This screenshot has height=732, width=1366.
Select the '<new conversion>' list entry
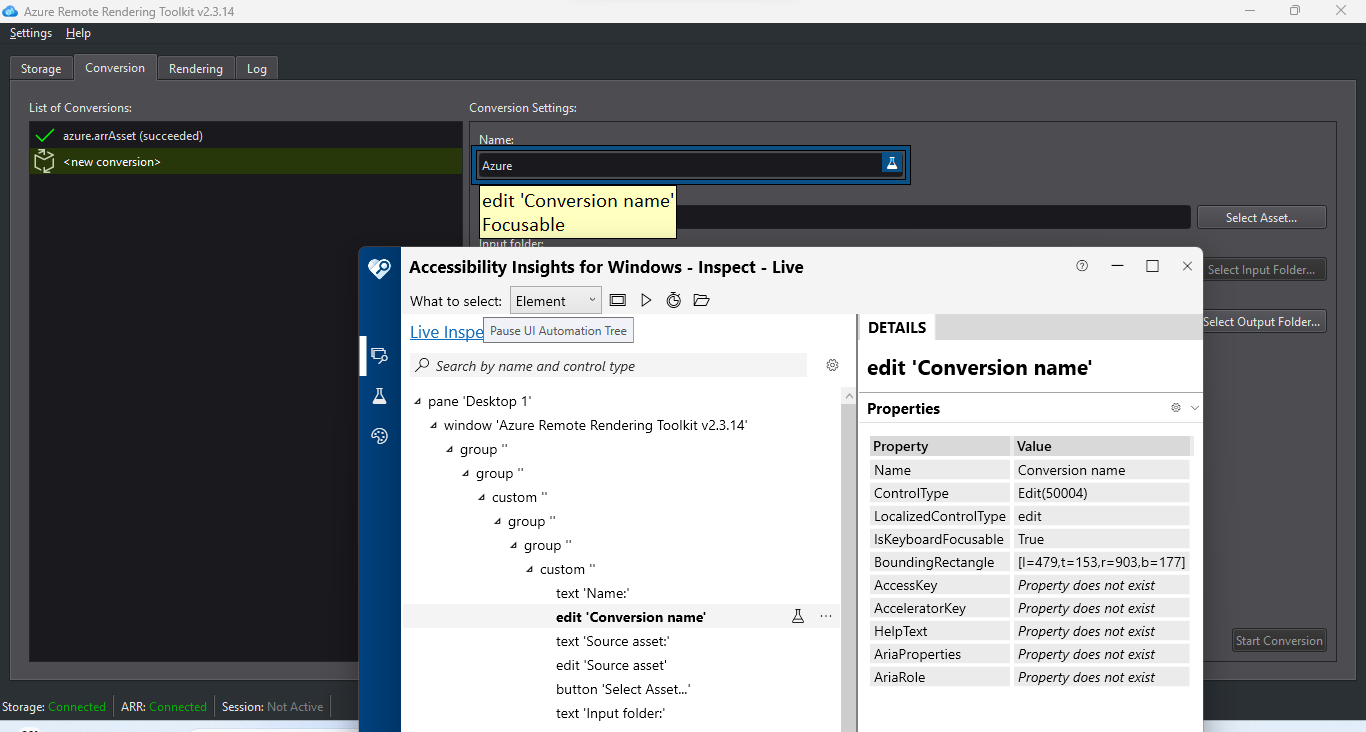[x=246, y=161]
